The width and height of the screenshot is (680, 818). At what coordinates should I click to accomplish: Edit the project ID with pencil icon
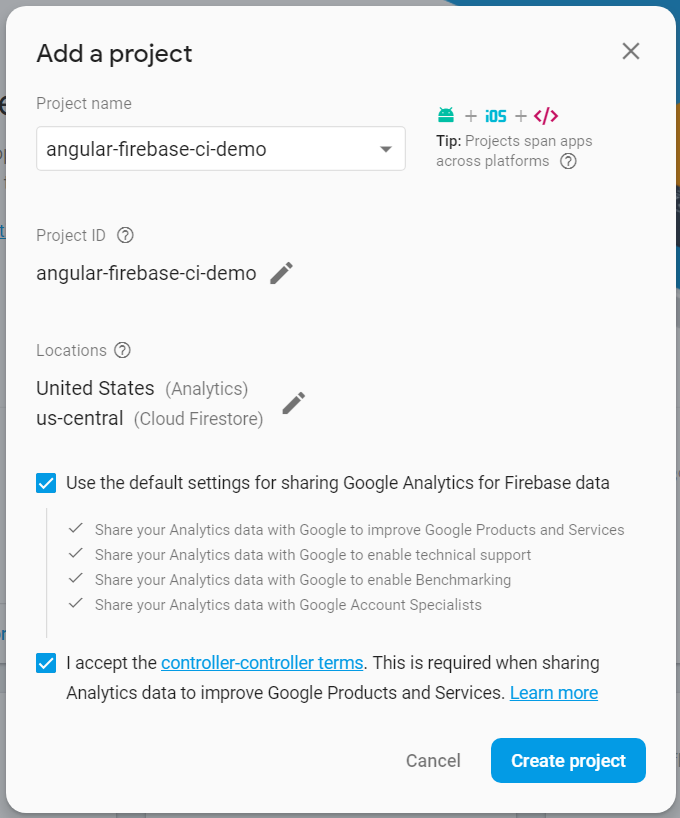pyautogui.click(x=282, y=273)
